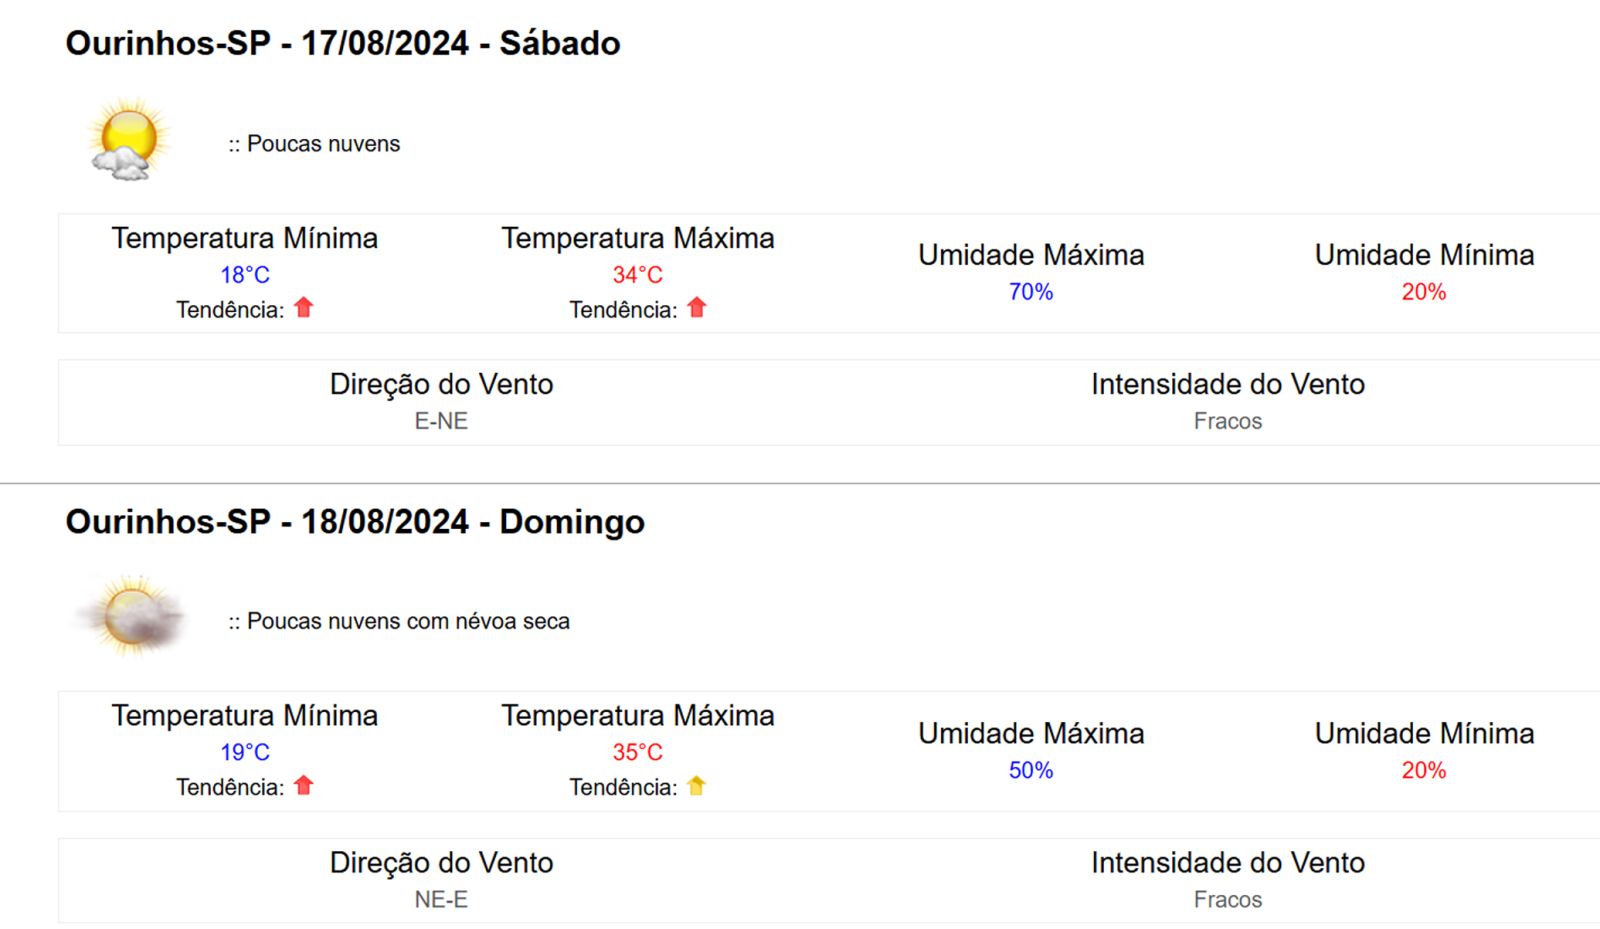The height and width of the screenshot is (929, 1600).
Task: Click yellow trend arrow under Sunday's maximum temperature
Action: tap(697, 786)
